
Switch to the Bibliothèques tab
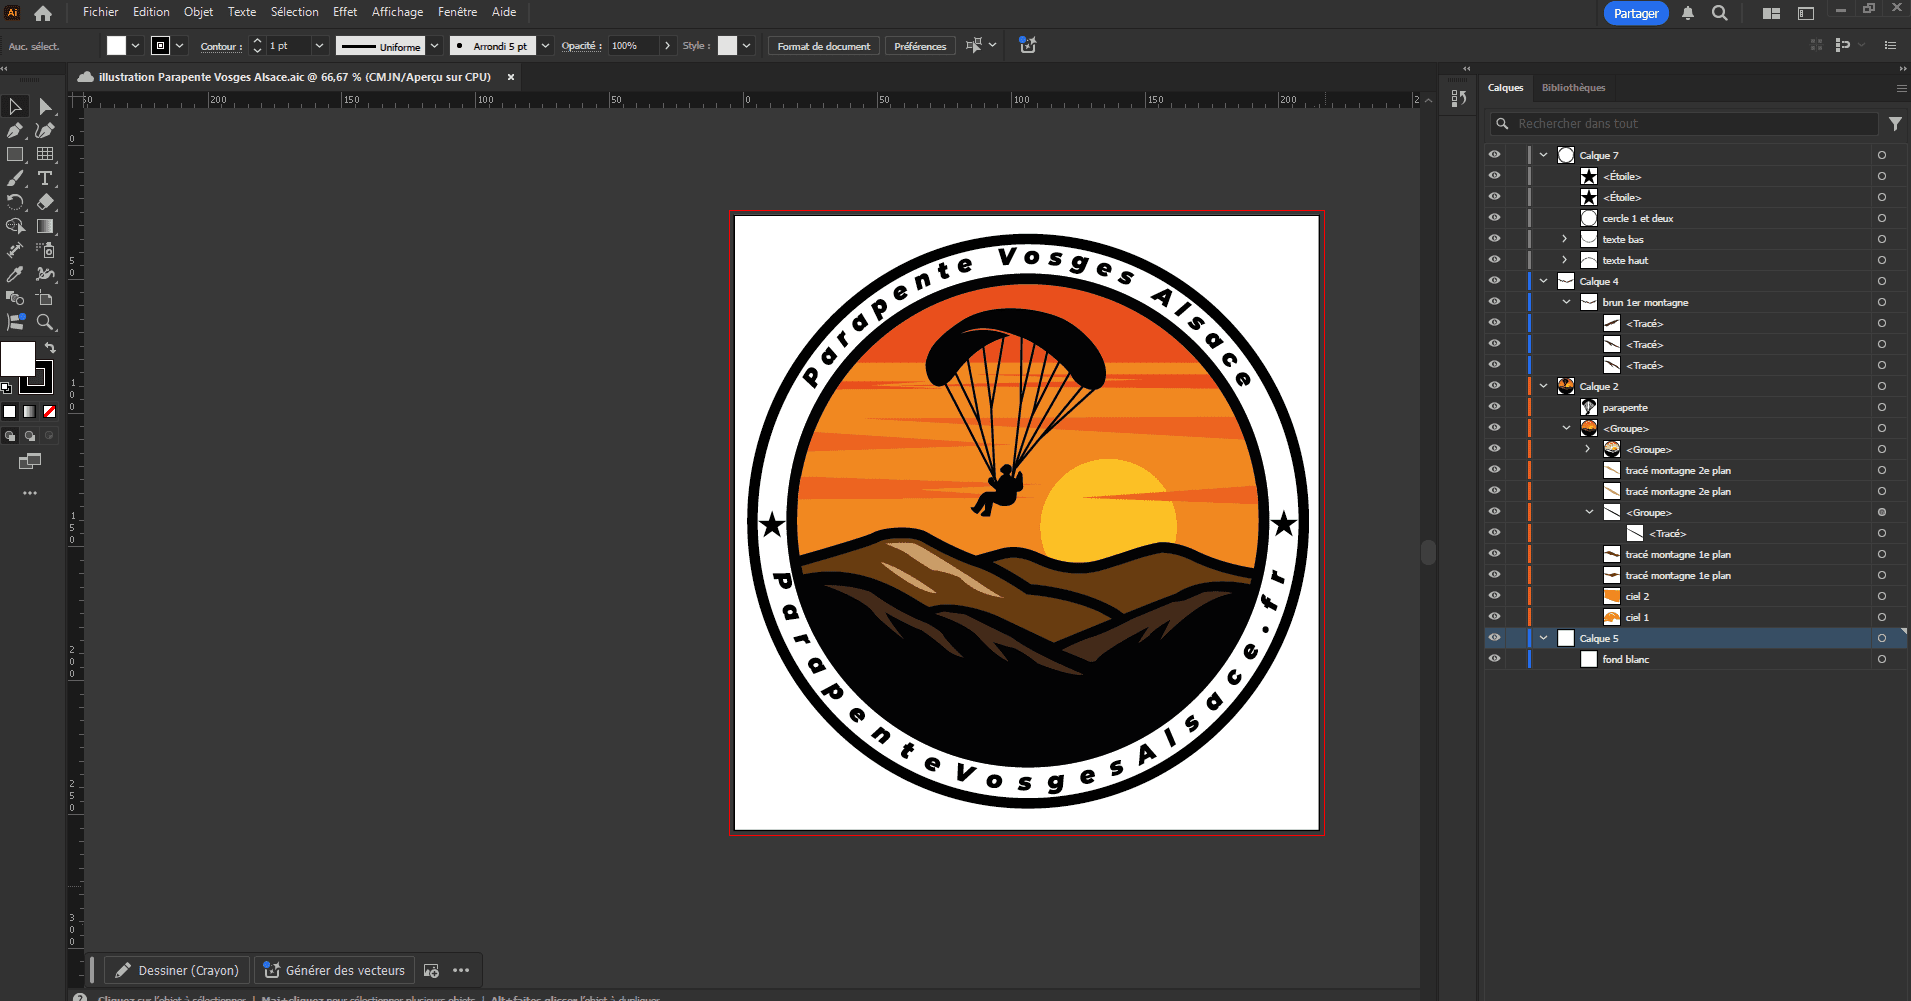(1573, 88)
